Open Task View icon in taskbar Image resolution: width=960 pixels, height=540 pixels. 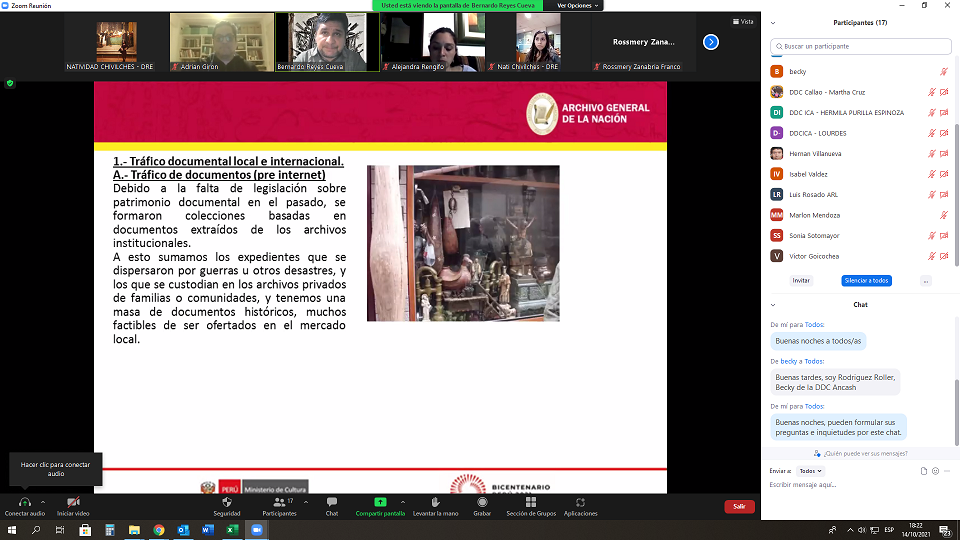point(60,530)
